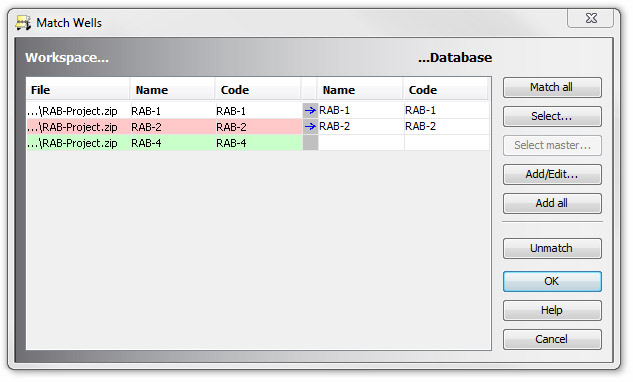633x382 pixels.
Task: Click workspace code cell RAB-4
Action: [259, 143]
